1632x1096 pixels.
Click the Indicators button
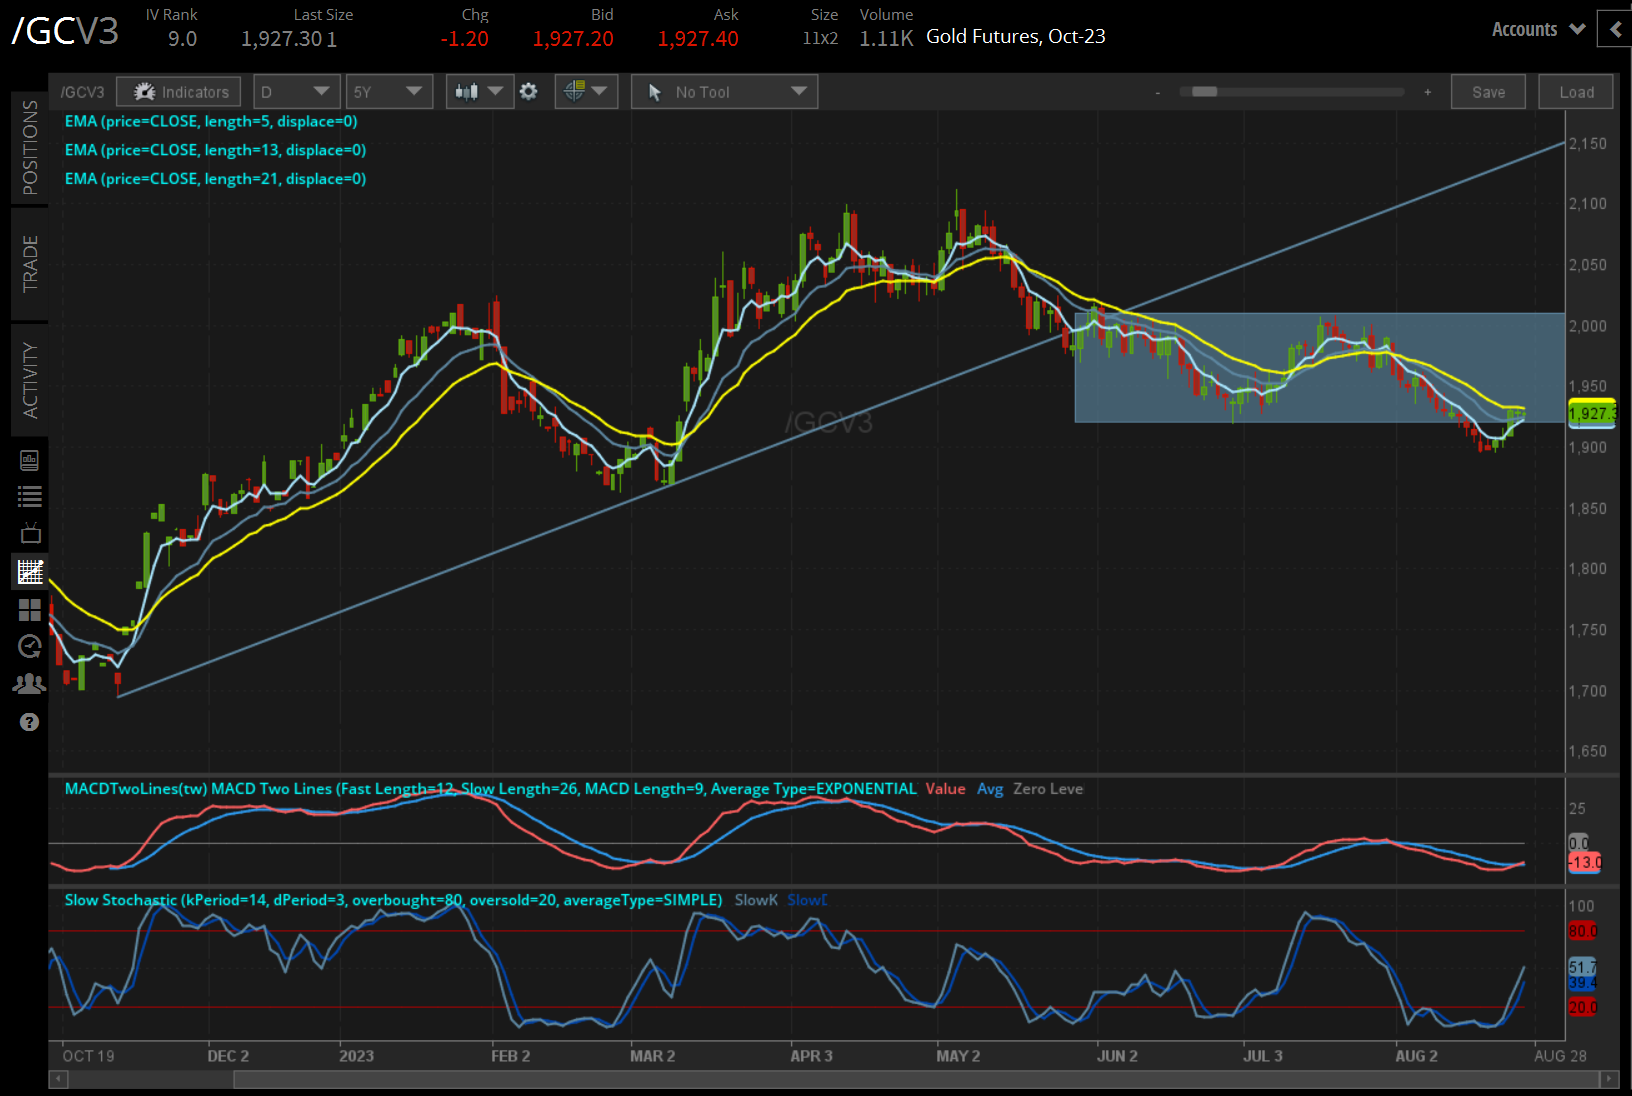[179, 92]
